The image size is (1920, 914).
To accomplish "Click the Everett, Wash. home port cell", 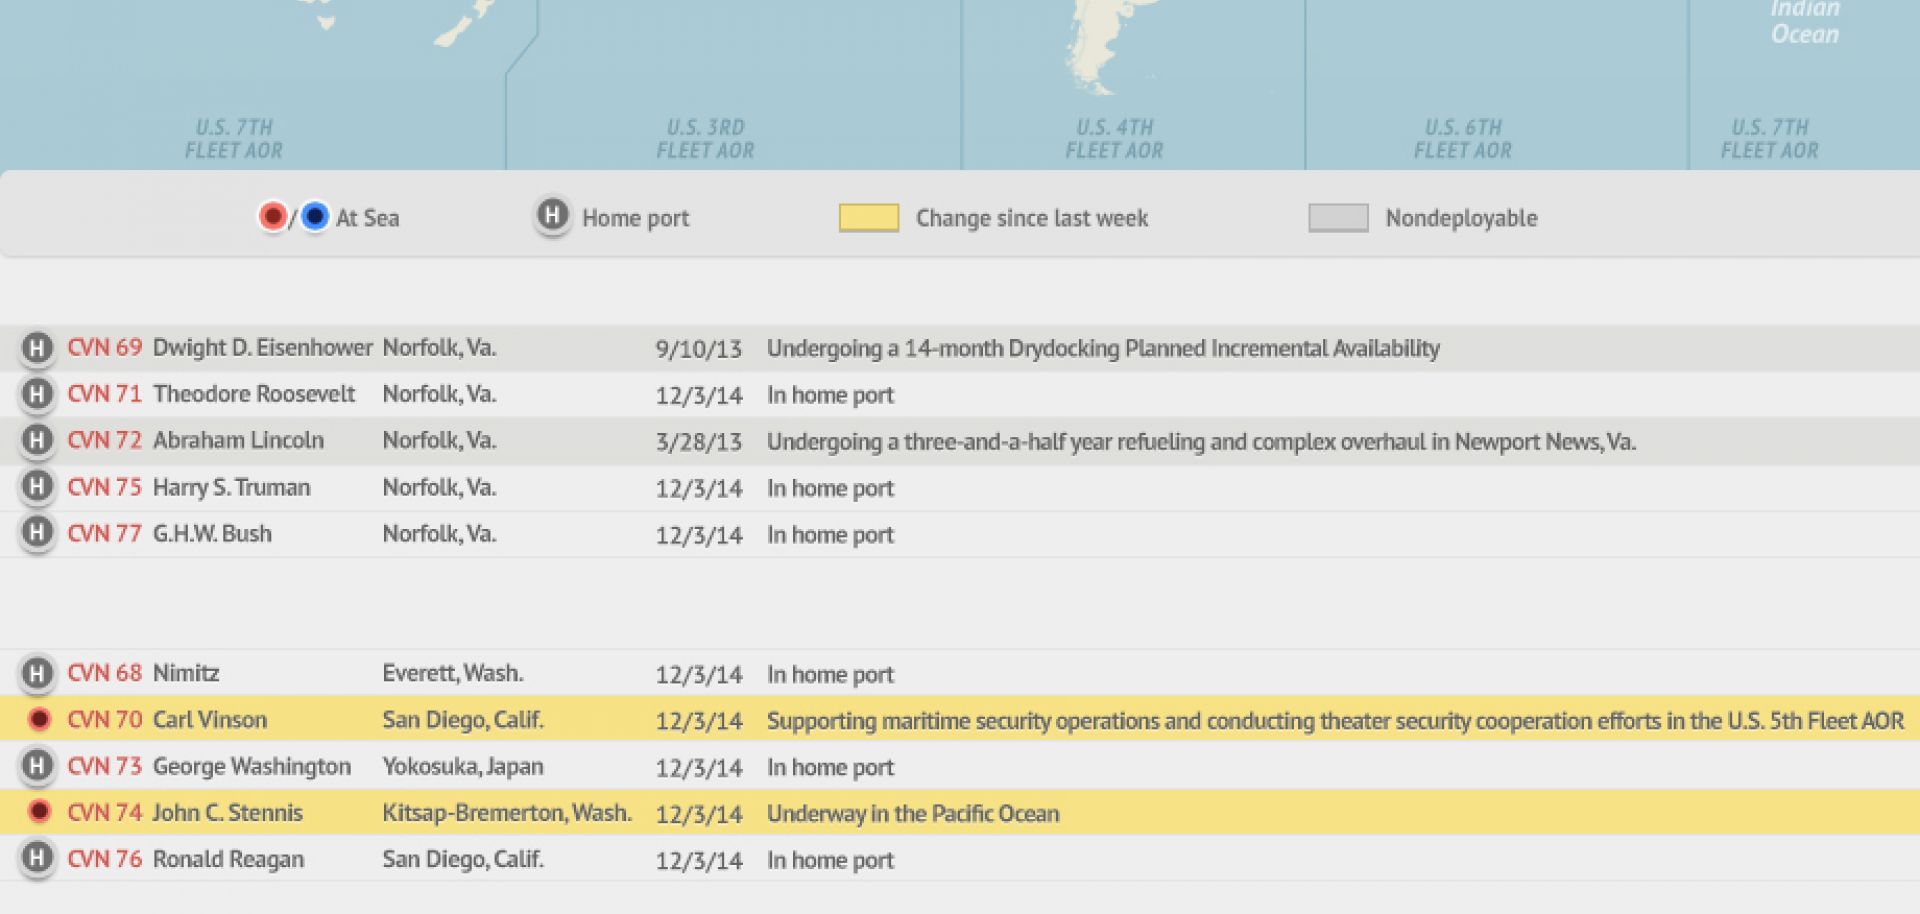I will point(453,673).
